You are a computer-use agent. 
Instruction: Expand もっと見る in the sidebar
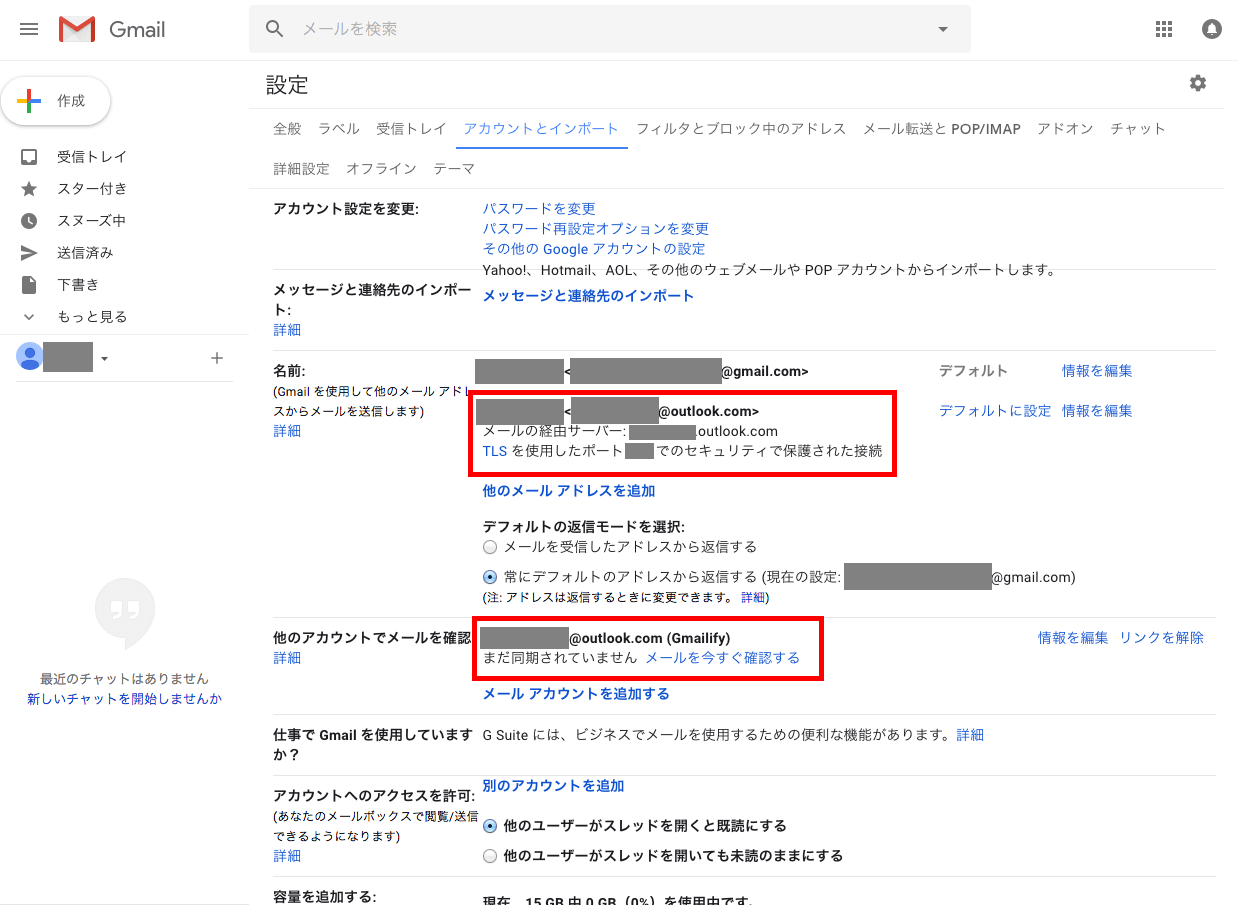coord(91,317)
